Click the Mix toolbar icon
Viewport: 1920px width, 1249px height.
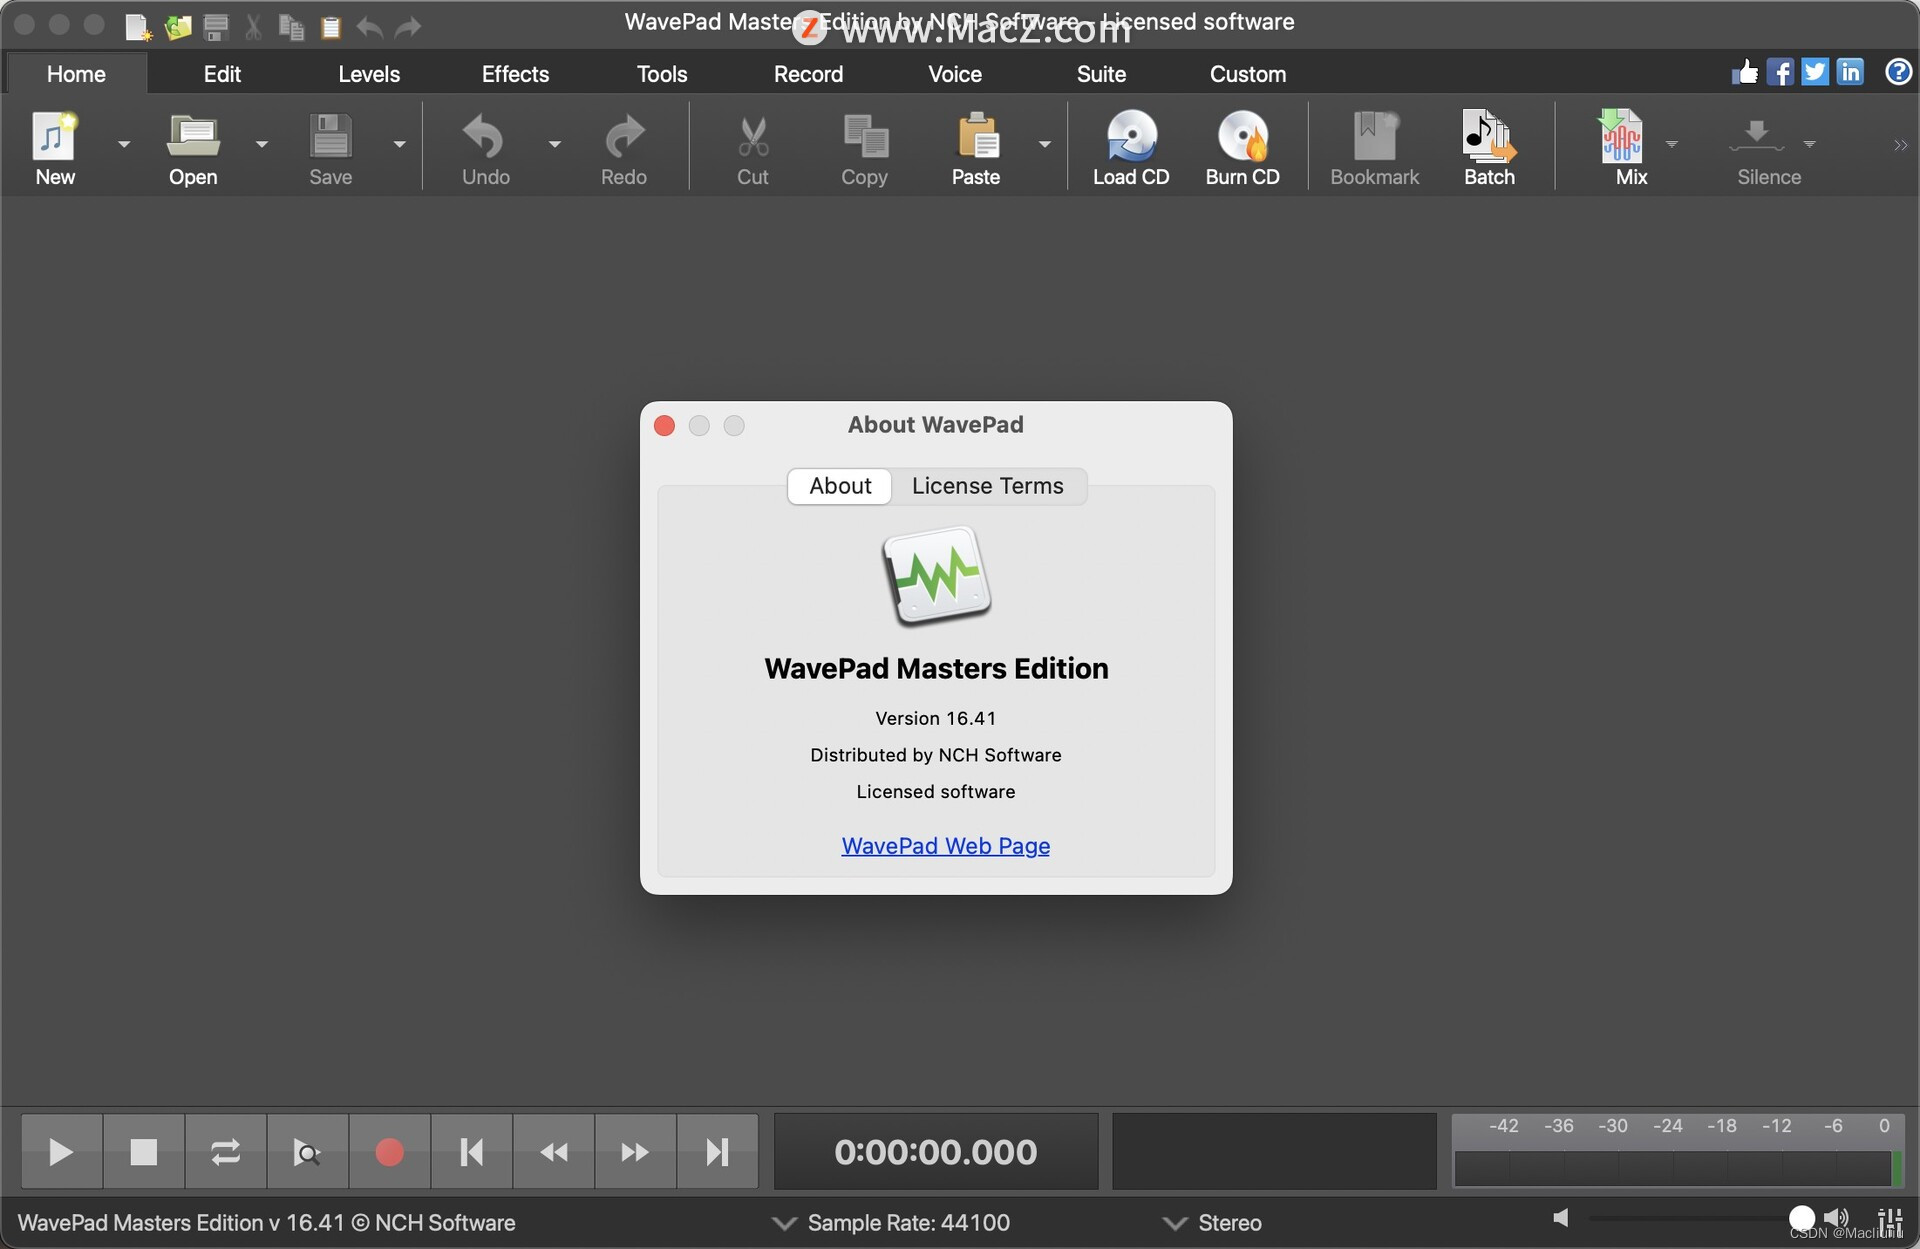tap(1620, 136)
